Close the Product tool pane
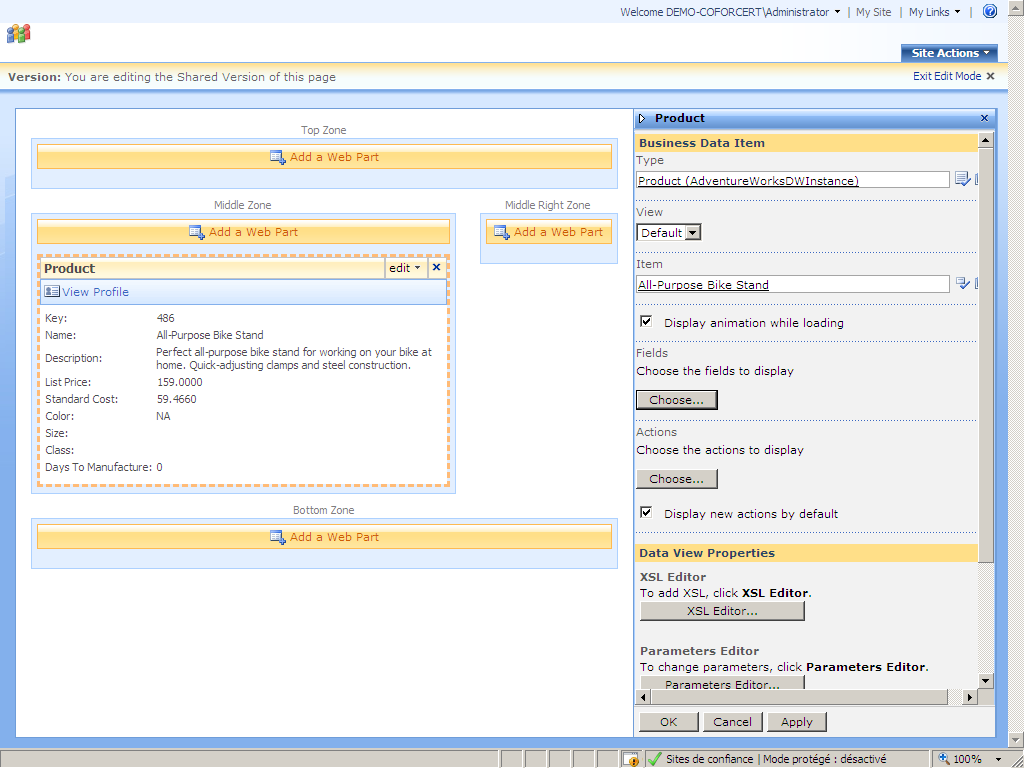This screenshot has width=1024, height=768. click(x=984, y=118)
